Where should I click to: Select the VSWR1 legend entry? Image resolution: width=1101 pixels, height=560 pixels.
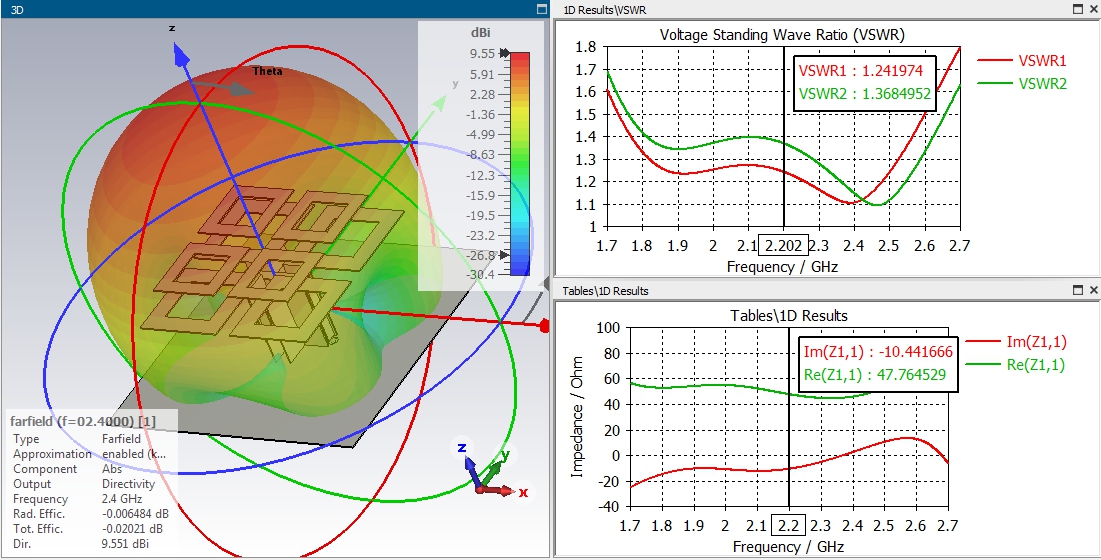pos(1020,60)
